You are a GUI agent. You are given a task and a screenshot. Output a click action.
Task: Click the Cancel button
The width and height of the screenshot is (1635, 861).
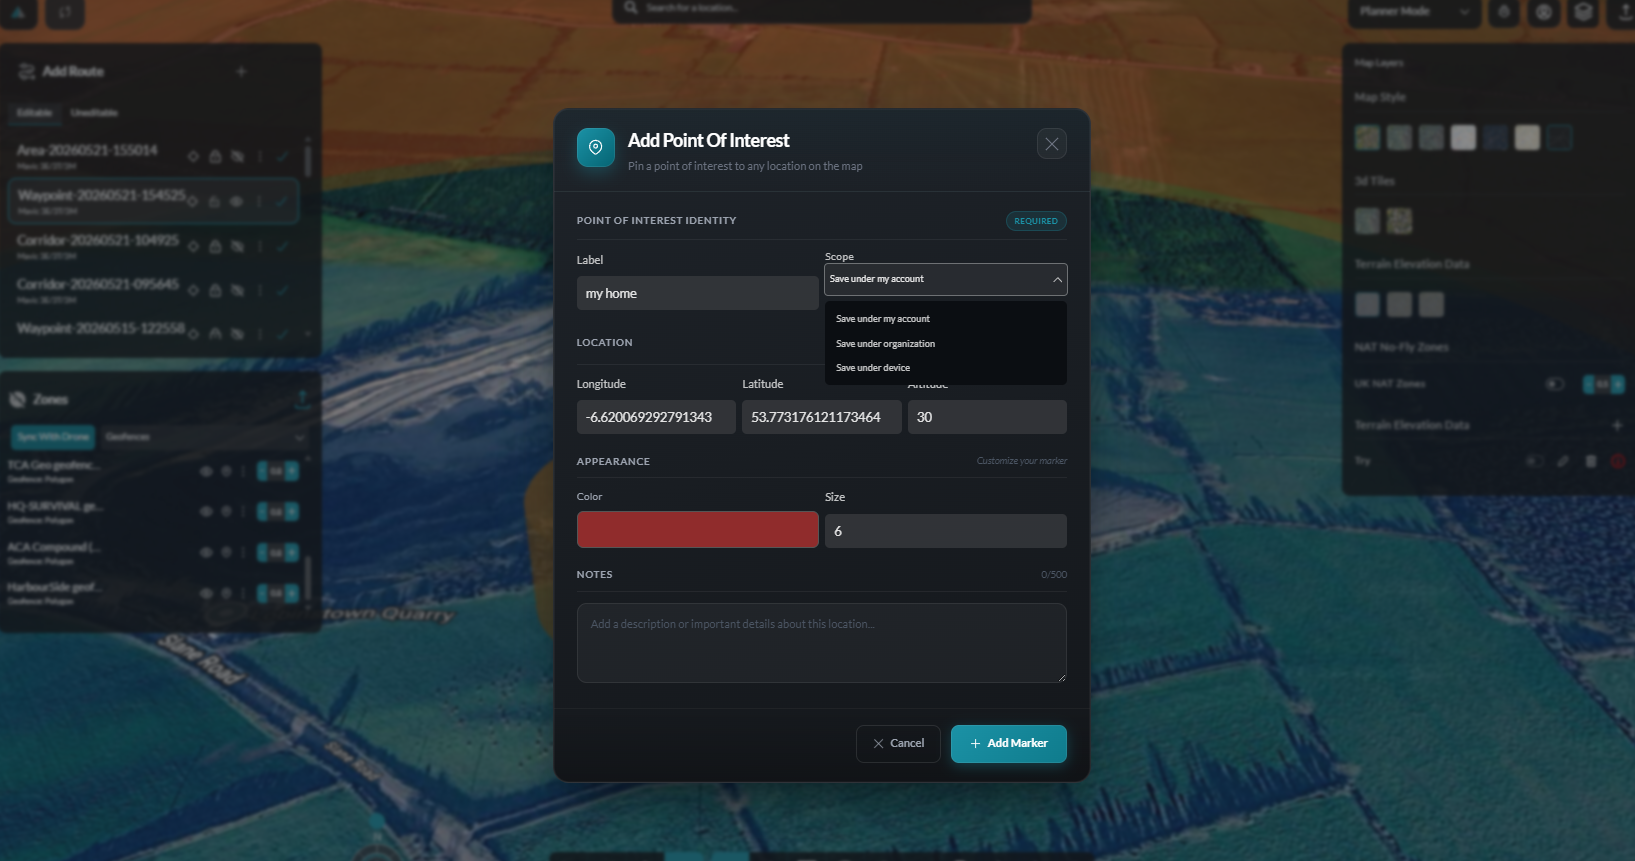[x=898, y=743]
